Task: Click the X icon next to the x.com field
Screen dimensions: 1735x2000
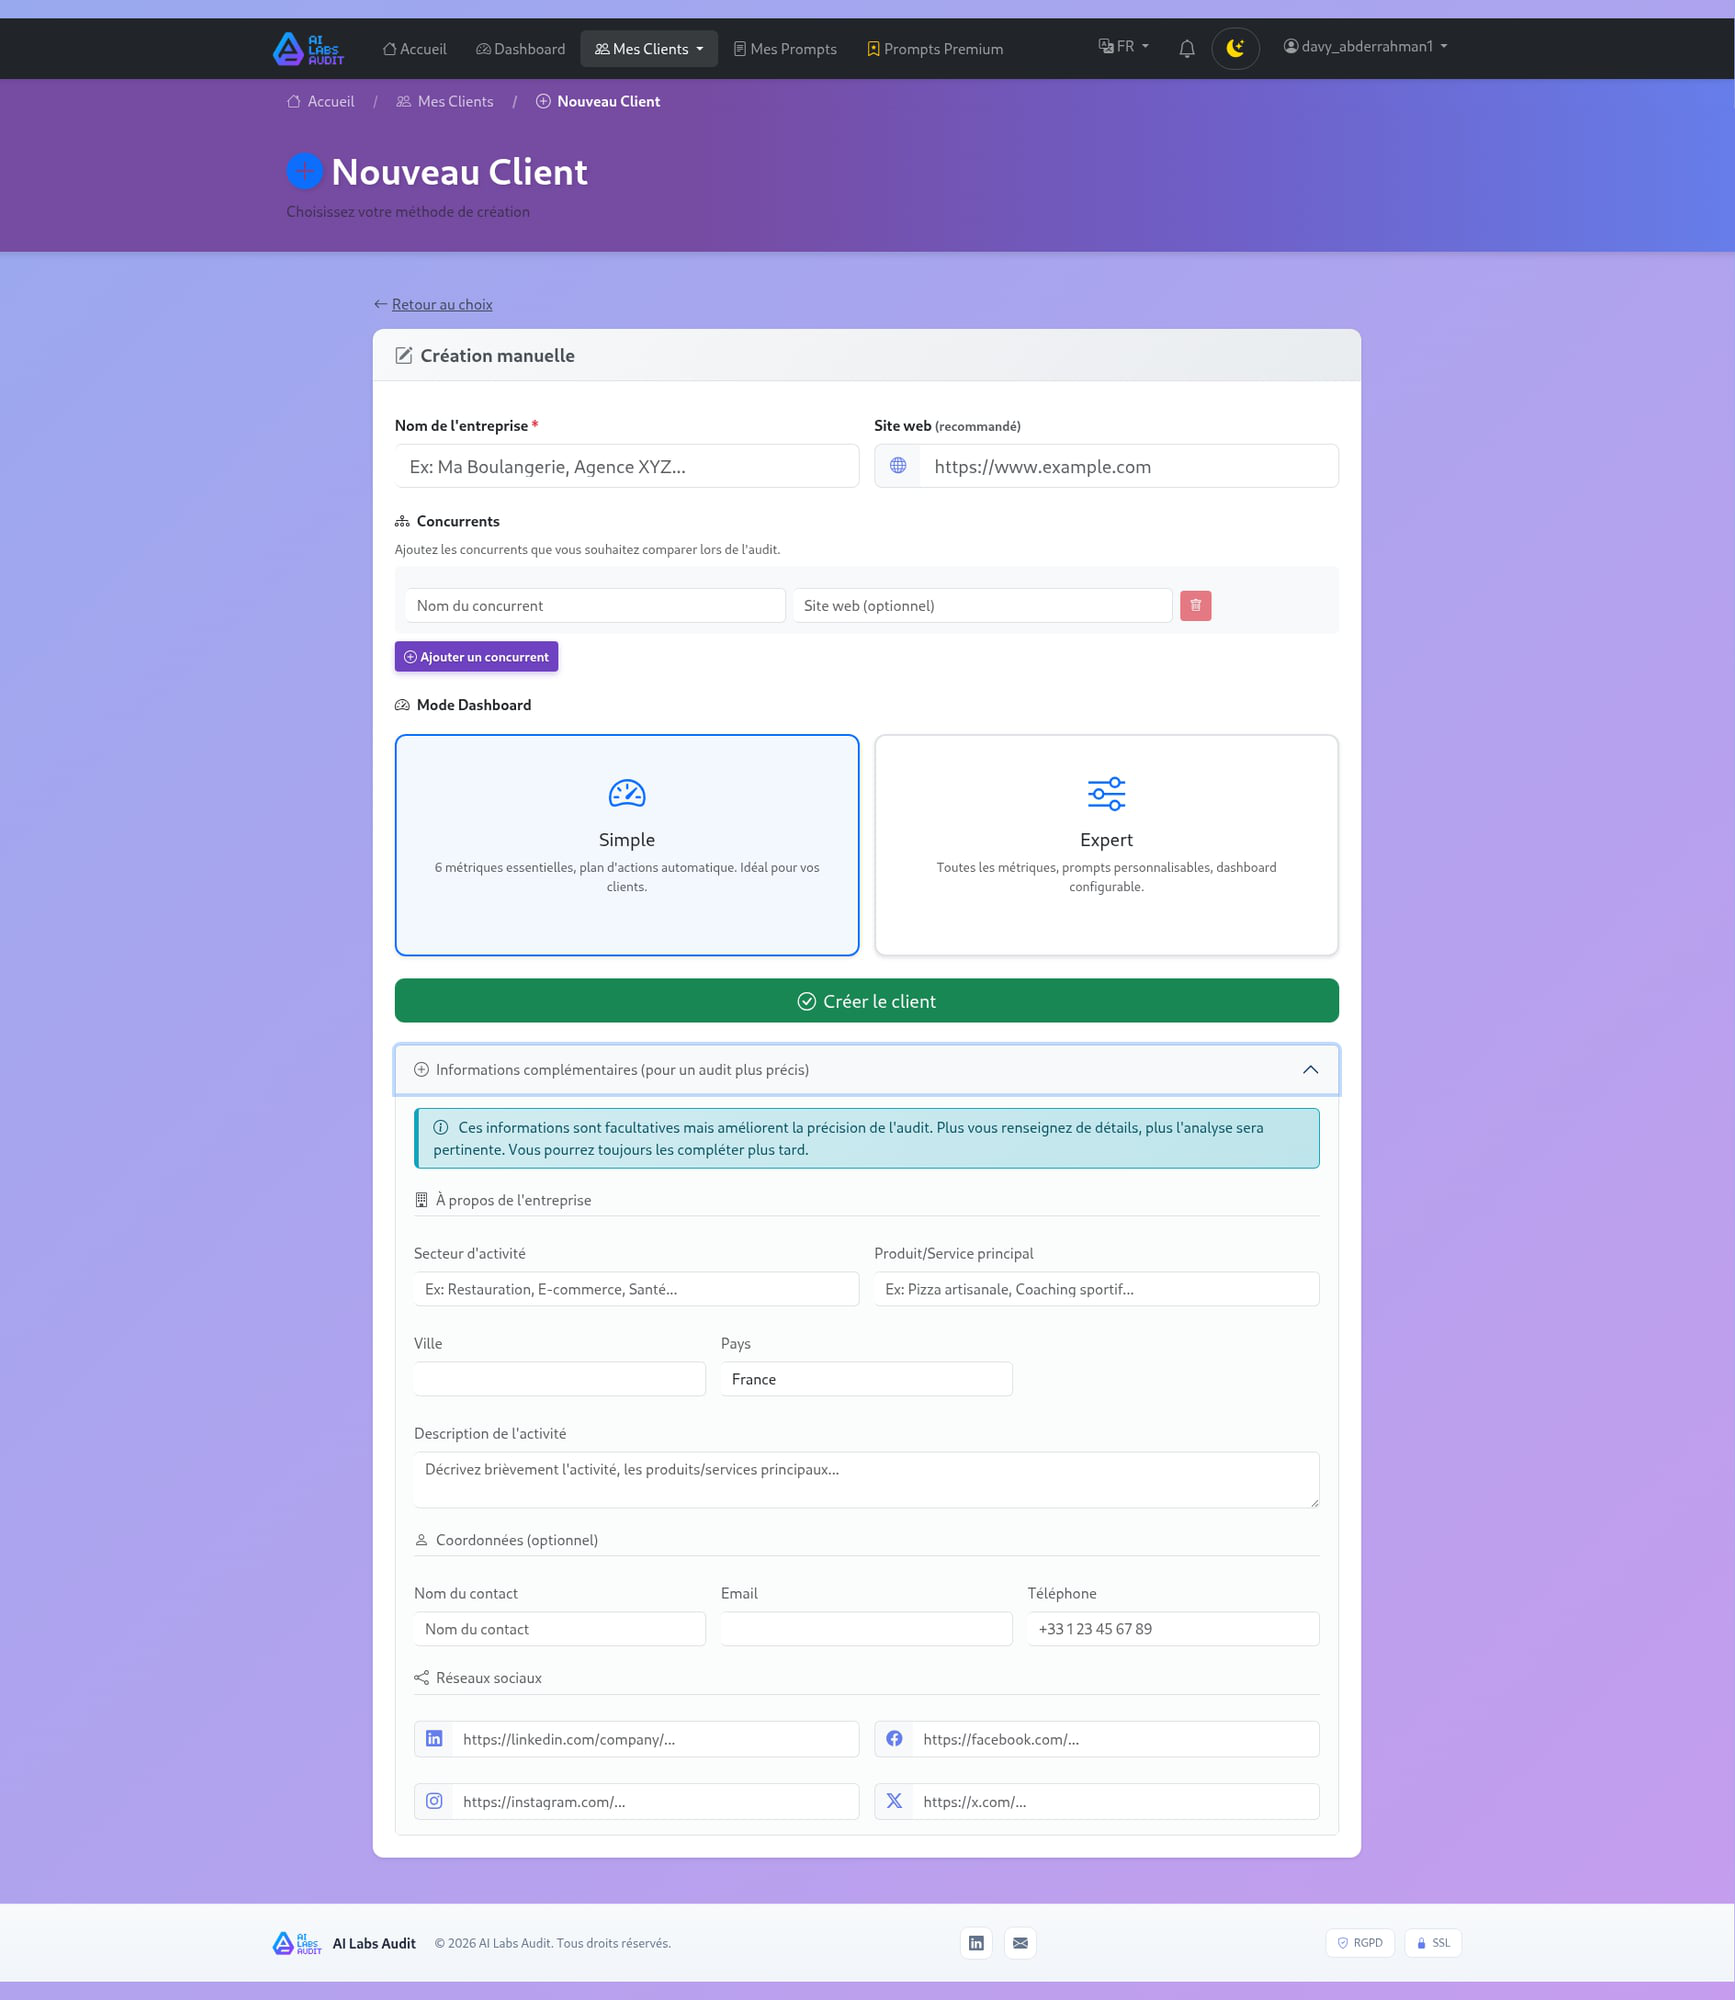Action: tap(894, 1800)
